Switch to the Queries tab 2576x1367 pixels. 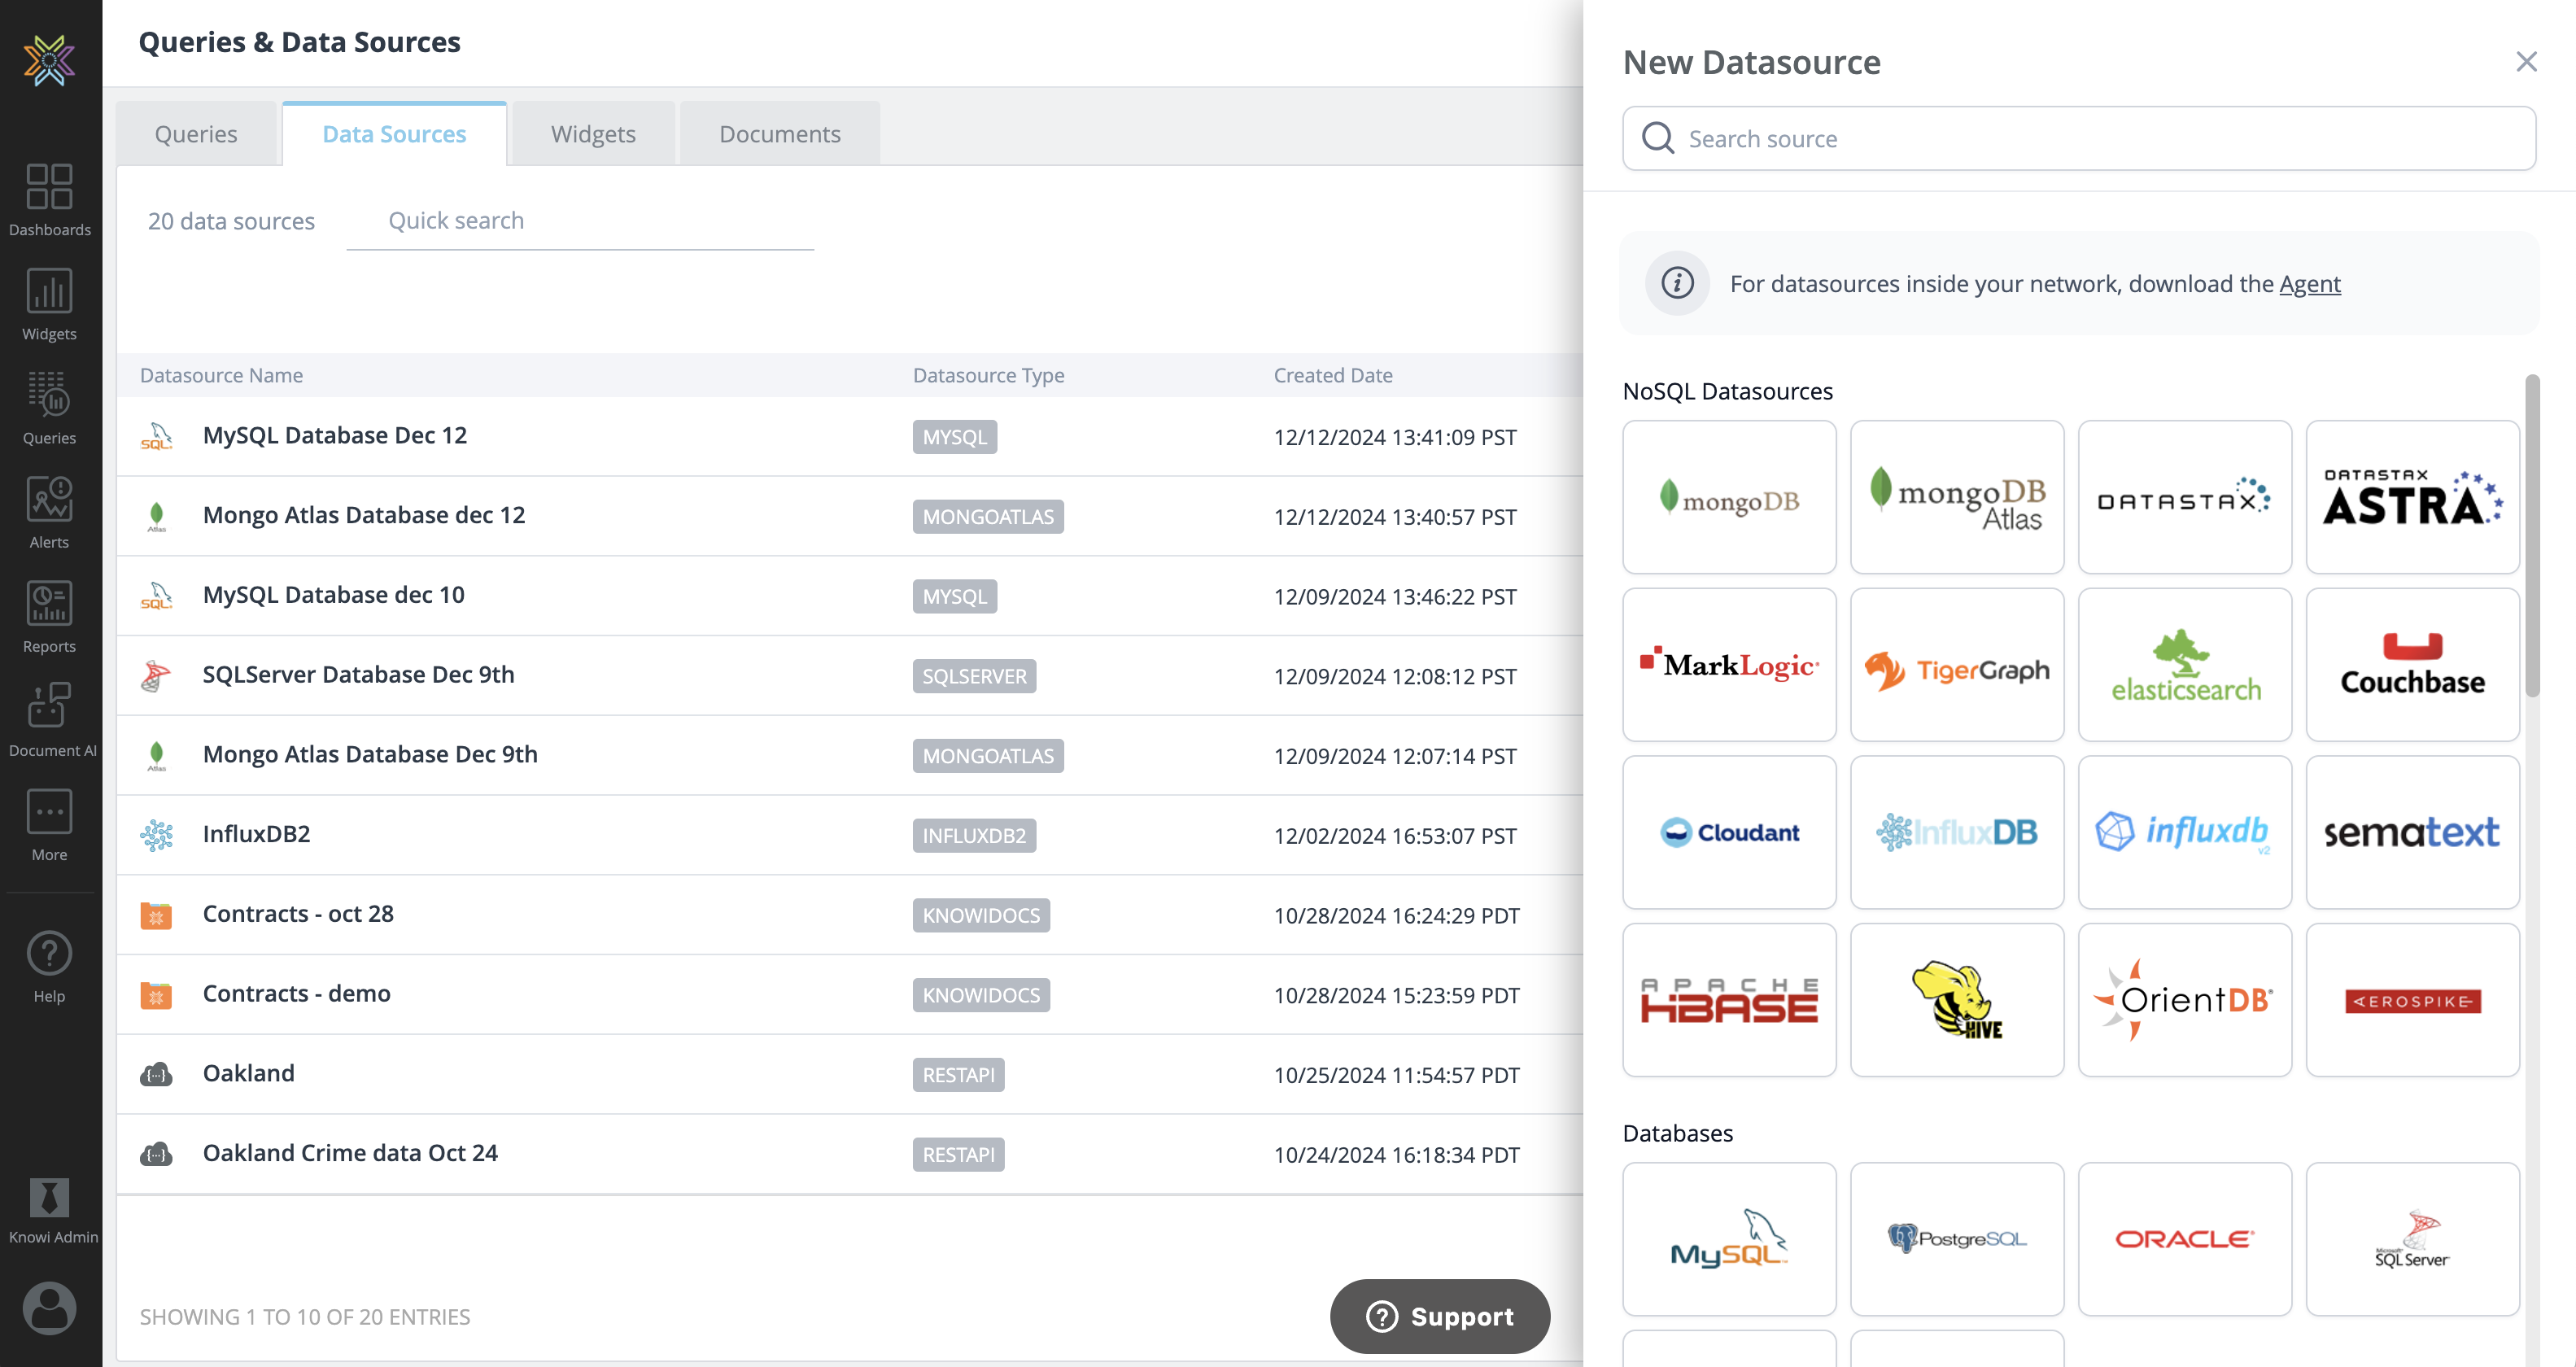tap(196, 134)
